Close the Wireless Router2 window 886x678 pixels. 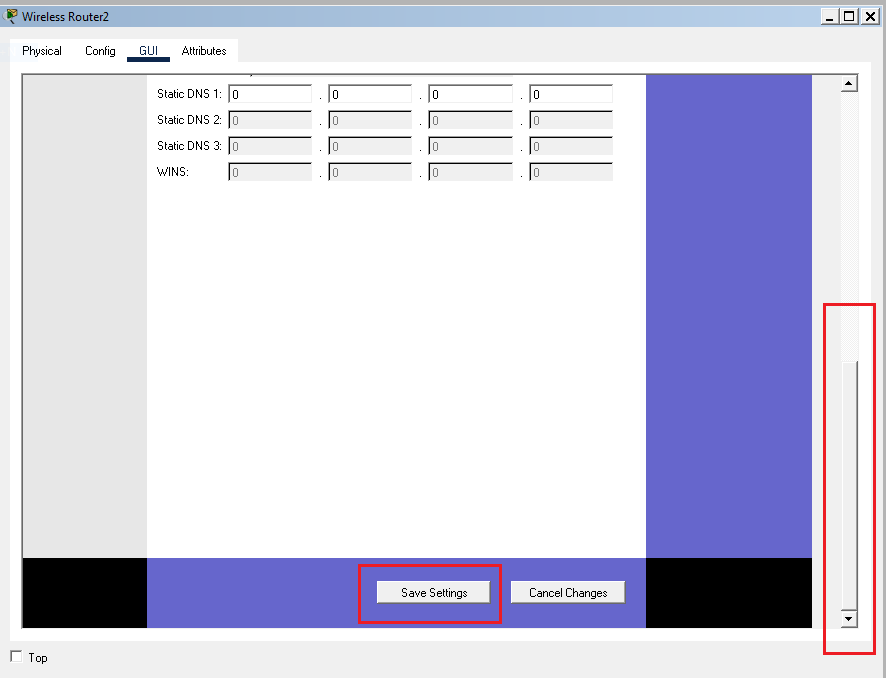click(869, 16)
